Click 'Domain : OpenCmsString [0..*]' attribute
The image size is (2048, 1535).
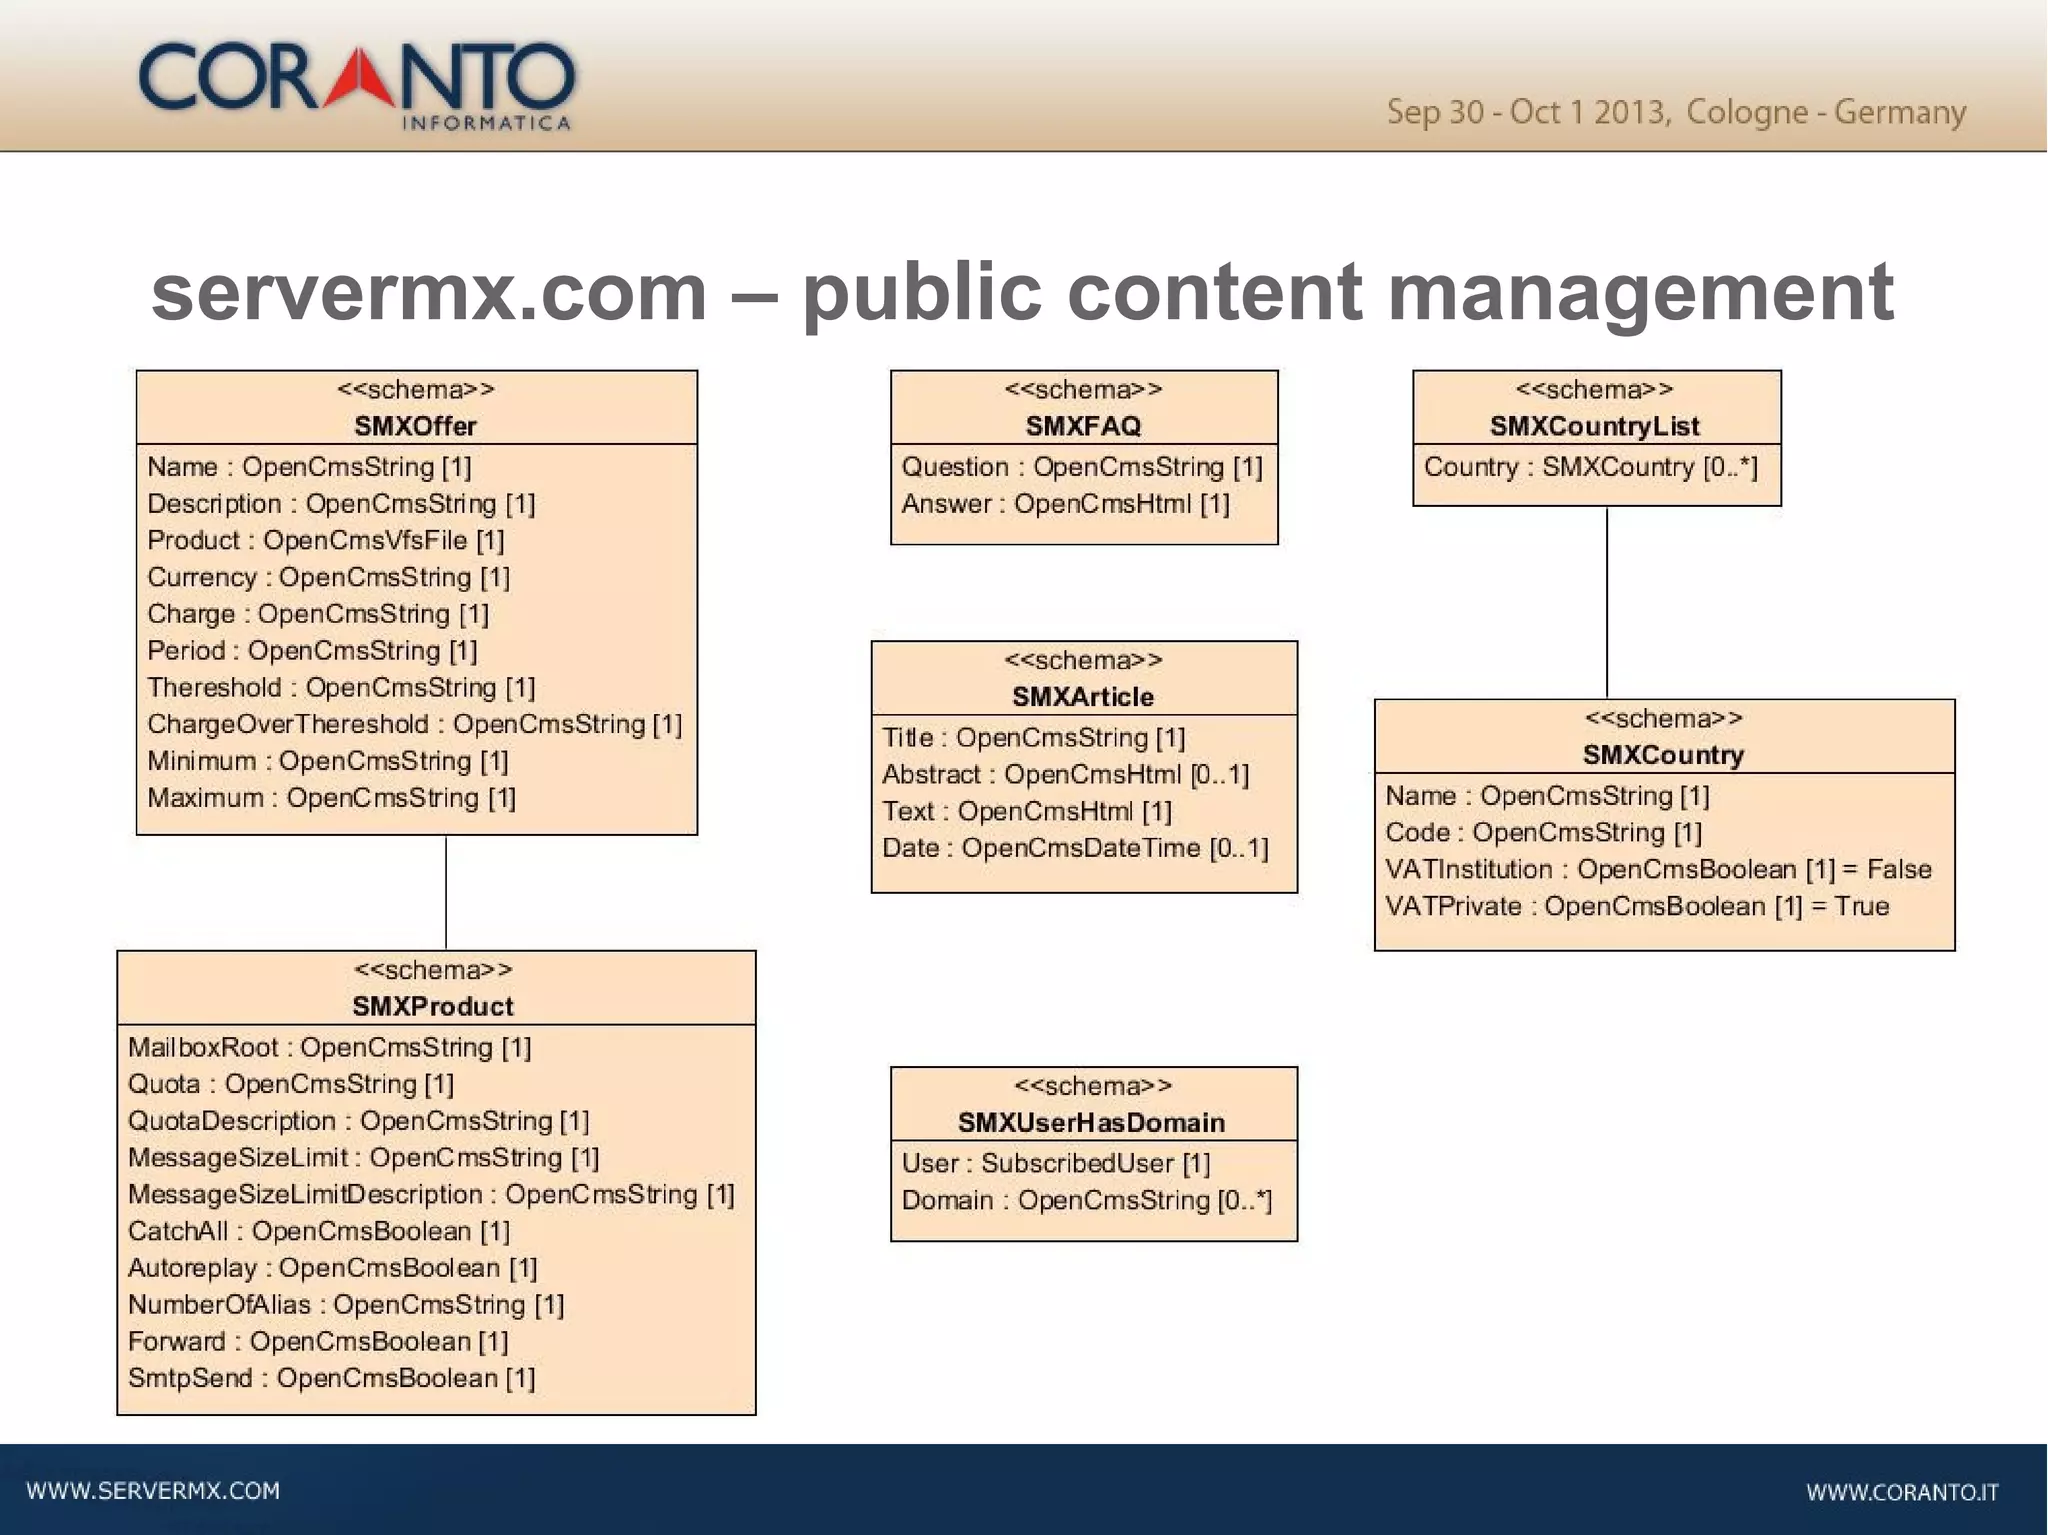pyautogui.click(x=1087, y=1201)
